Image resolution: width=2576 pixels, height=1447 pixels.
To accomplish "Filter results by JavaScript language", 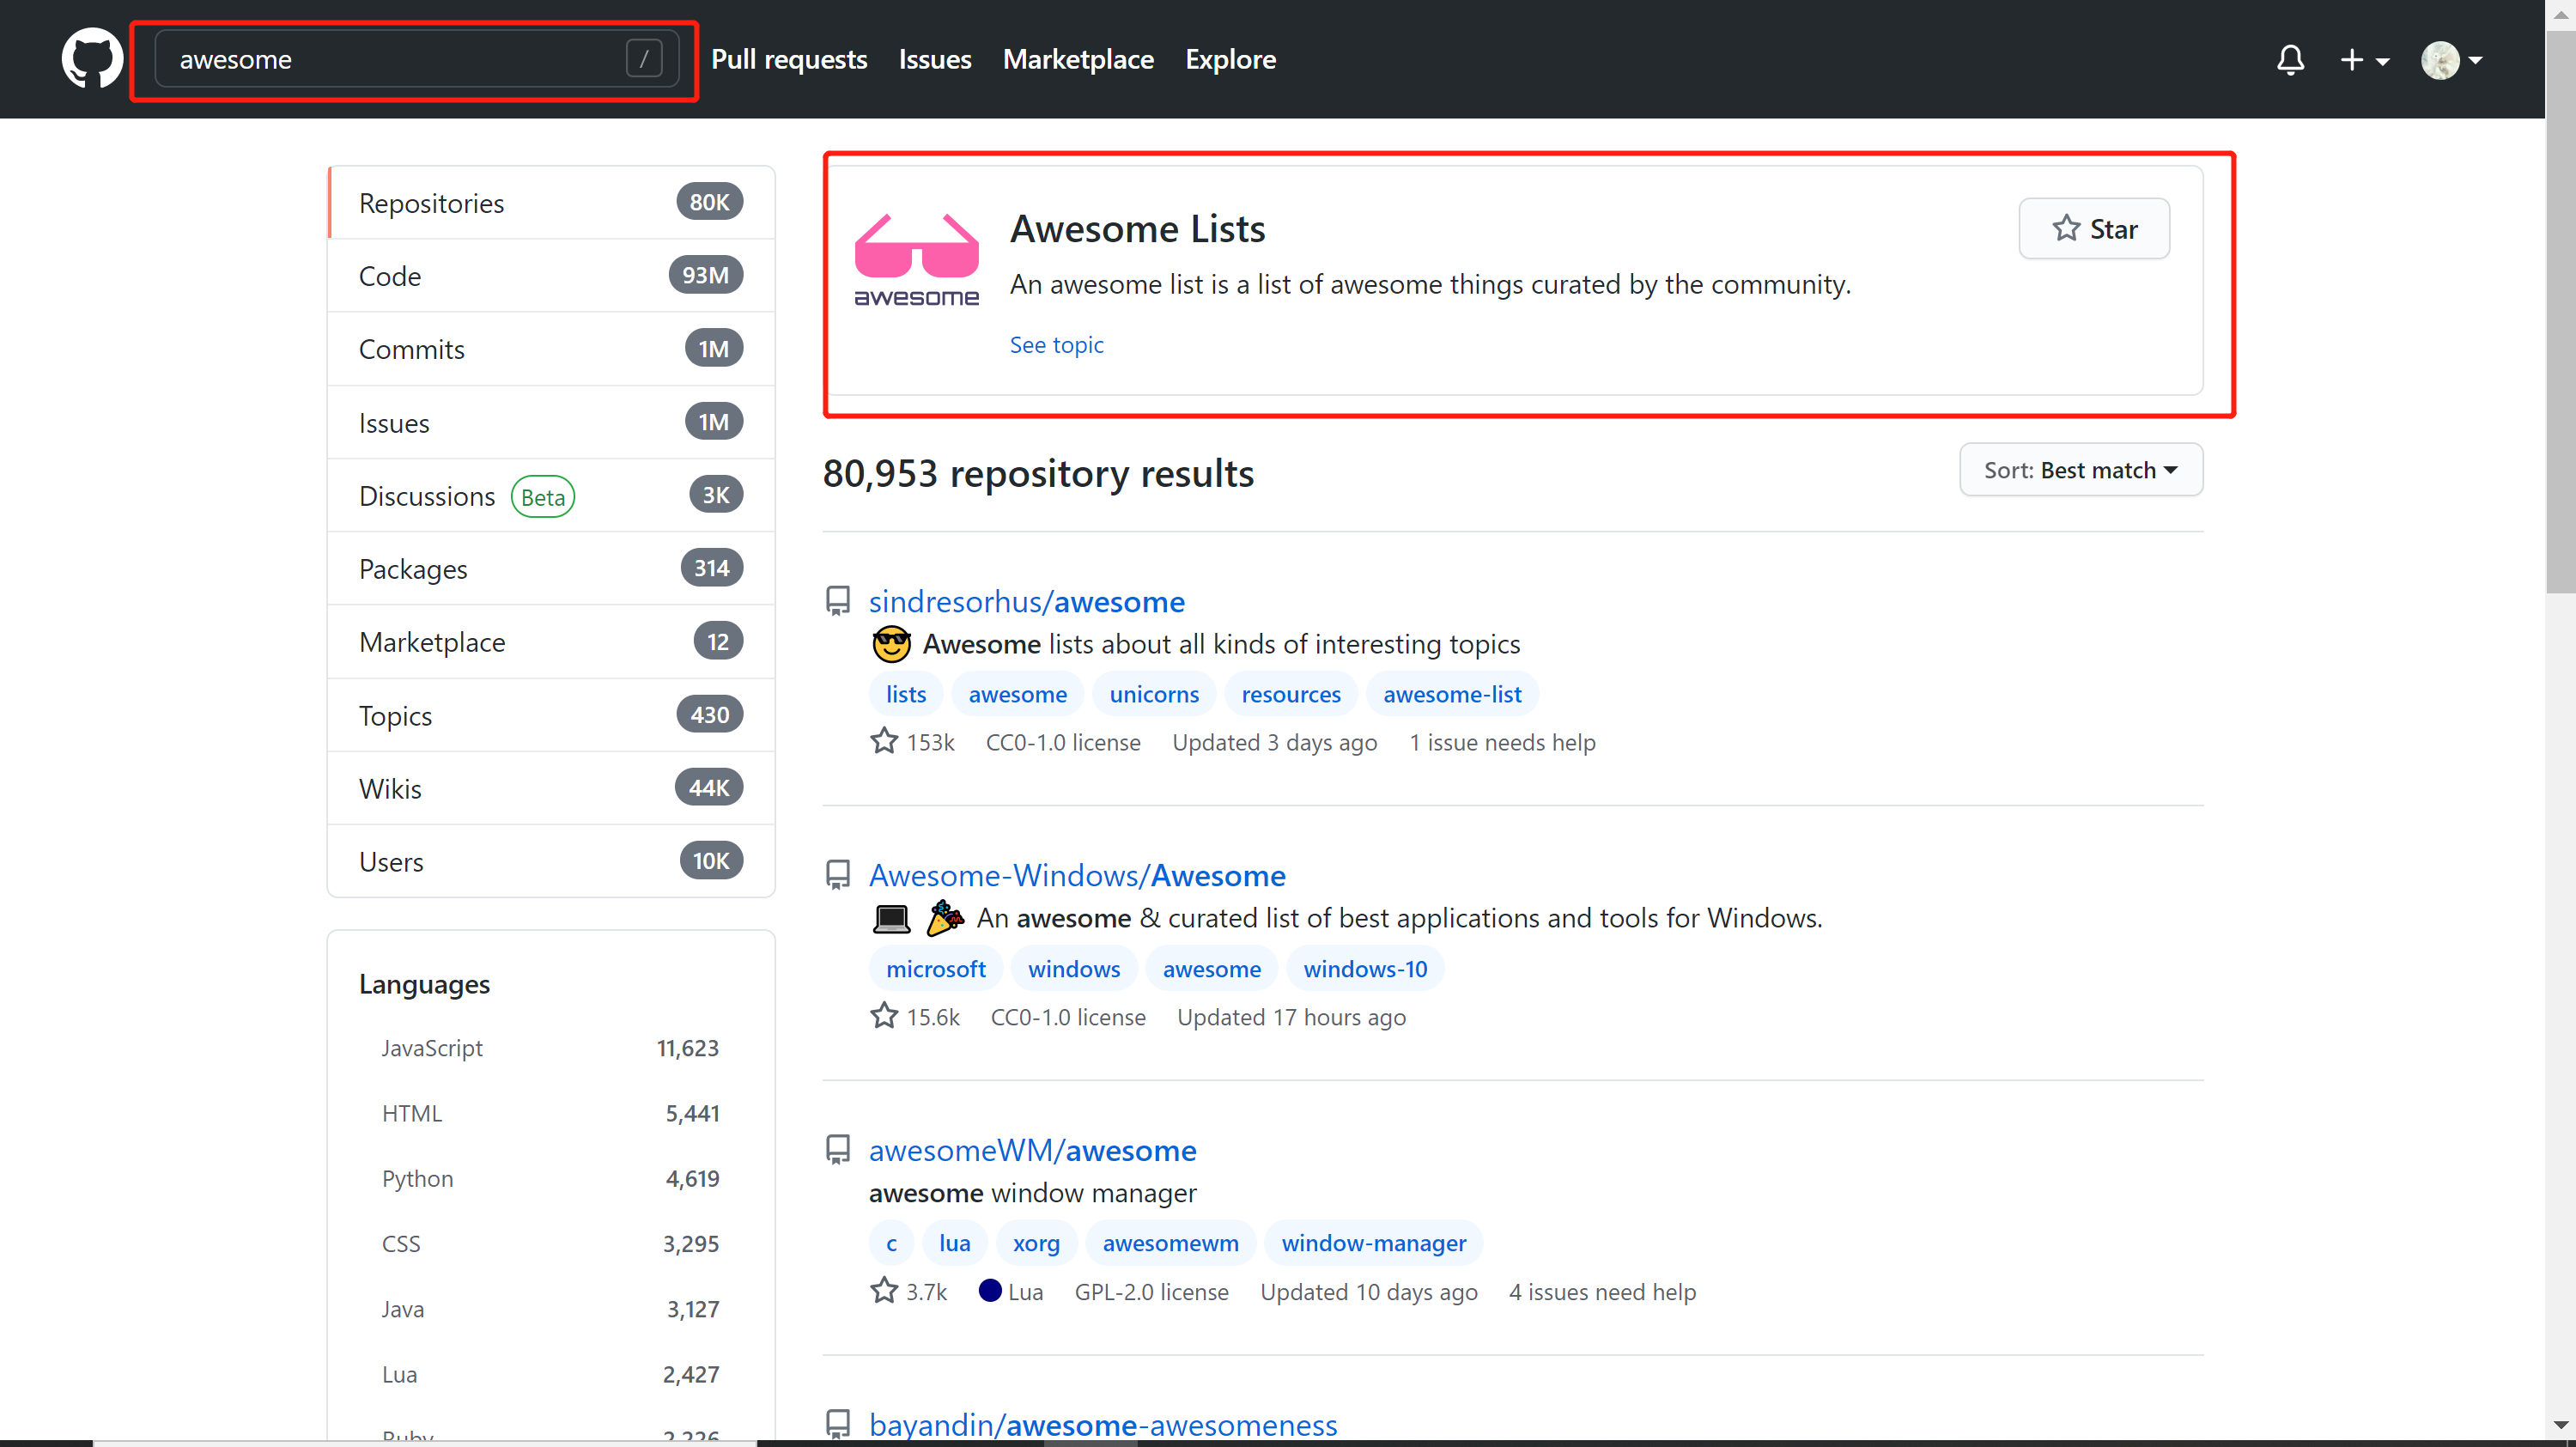I will 432,1048.
